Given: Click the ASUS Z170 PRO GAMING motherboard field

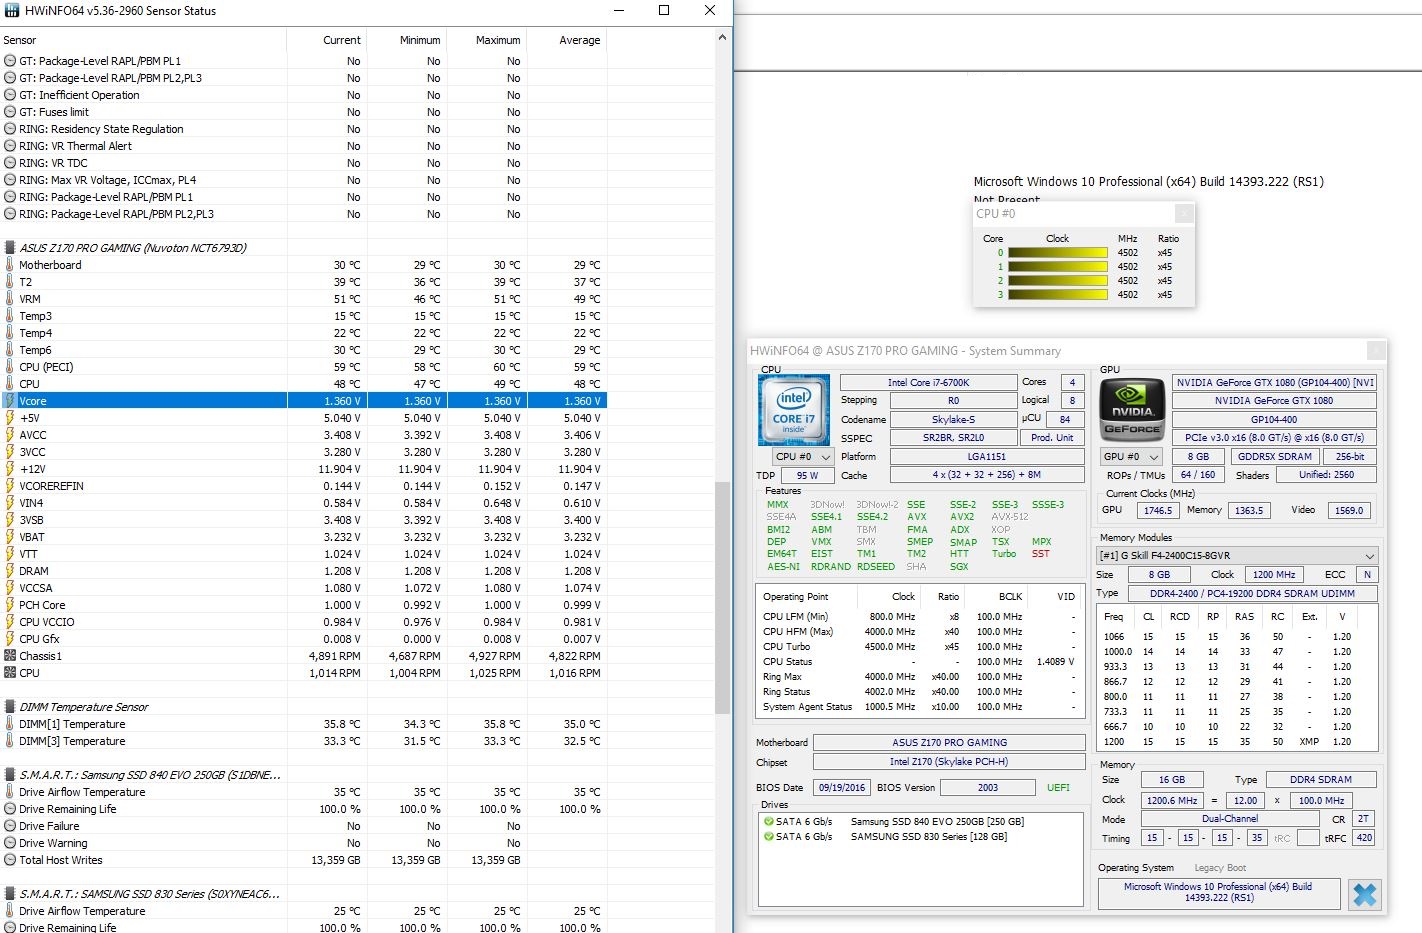Looking at the screenshot, I should (949, 742).
